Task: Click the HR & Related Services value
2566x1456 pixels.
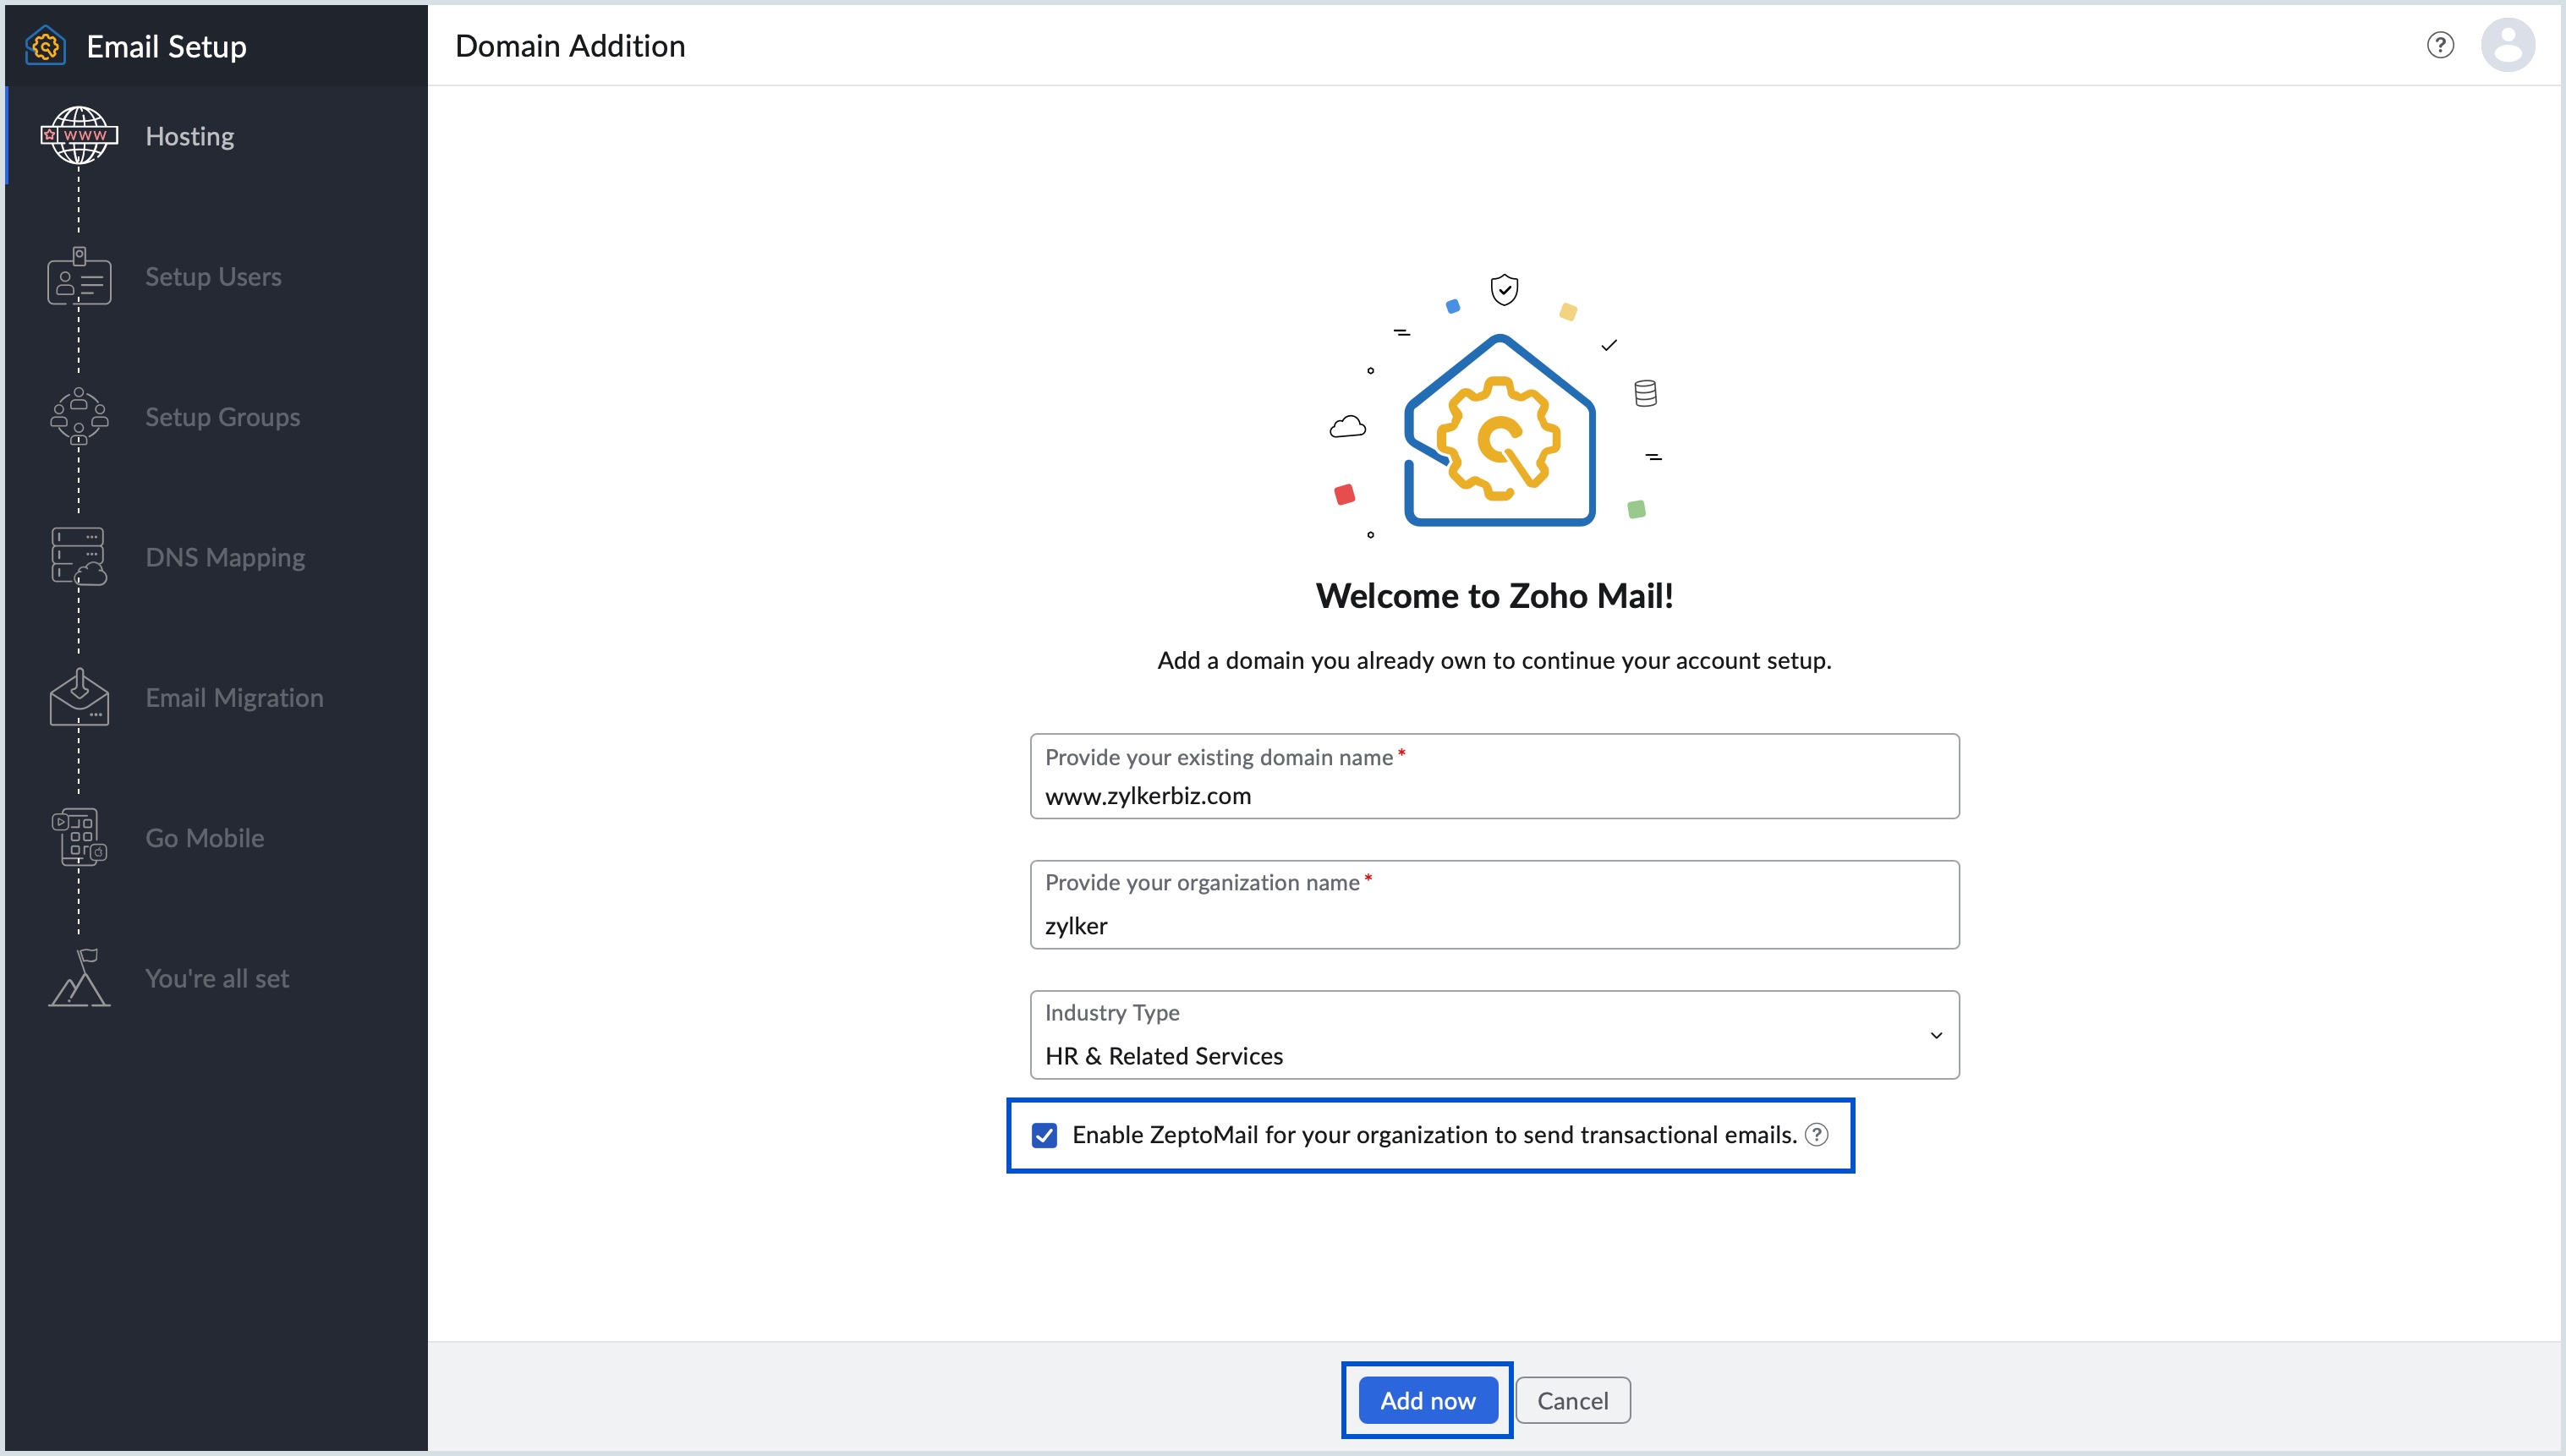Action: click(x=1164, y=1056)
